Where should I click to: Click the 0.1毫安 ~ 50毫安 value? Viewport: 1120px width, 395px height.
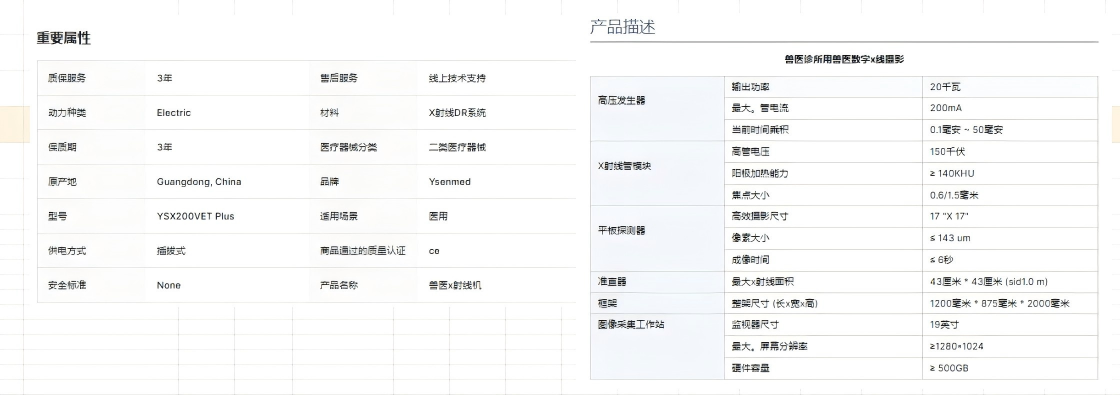coord(966,130)
